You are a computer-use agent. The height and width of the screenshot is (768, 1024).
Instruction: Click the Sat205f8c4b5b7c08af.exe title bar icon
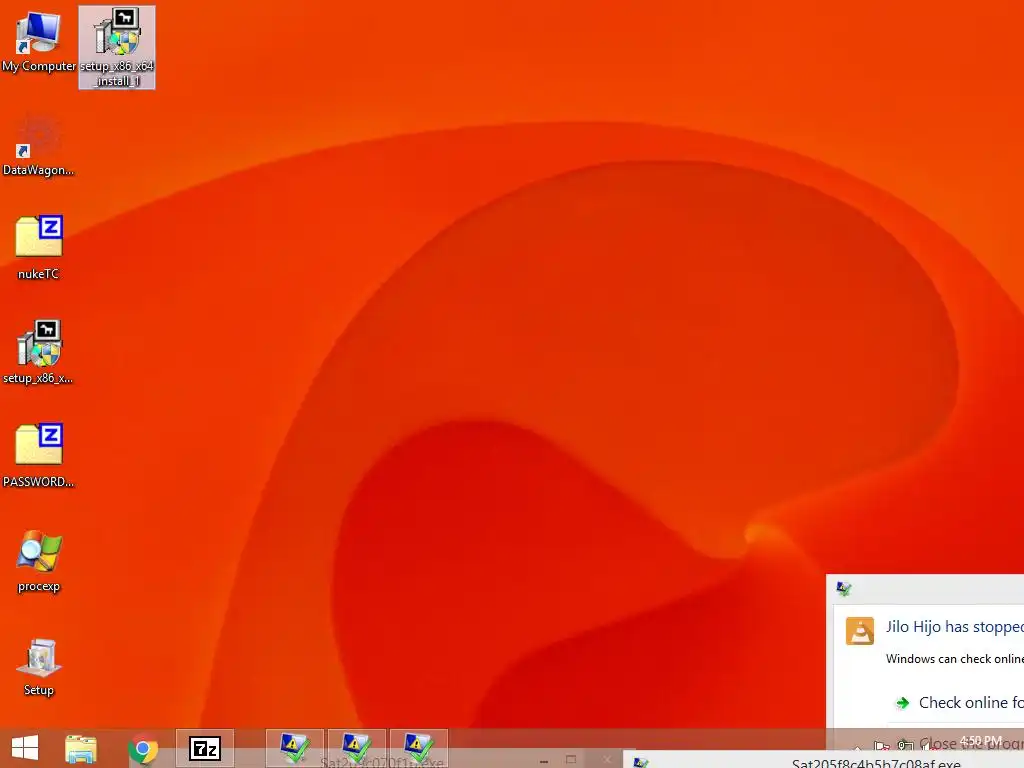pos(641,763)
